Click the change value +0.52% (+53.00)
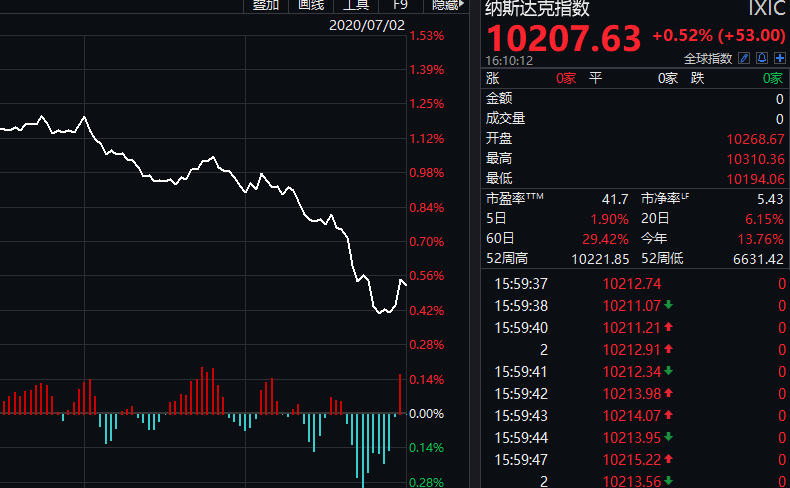This screenshot has height=488, width=790. click(x=719, y=35)
